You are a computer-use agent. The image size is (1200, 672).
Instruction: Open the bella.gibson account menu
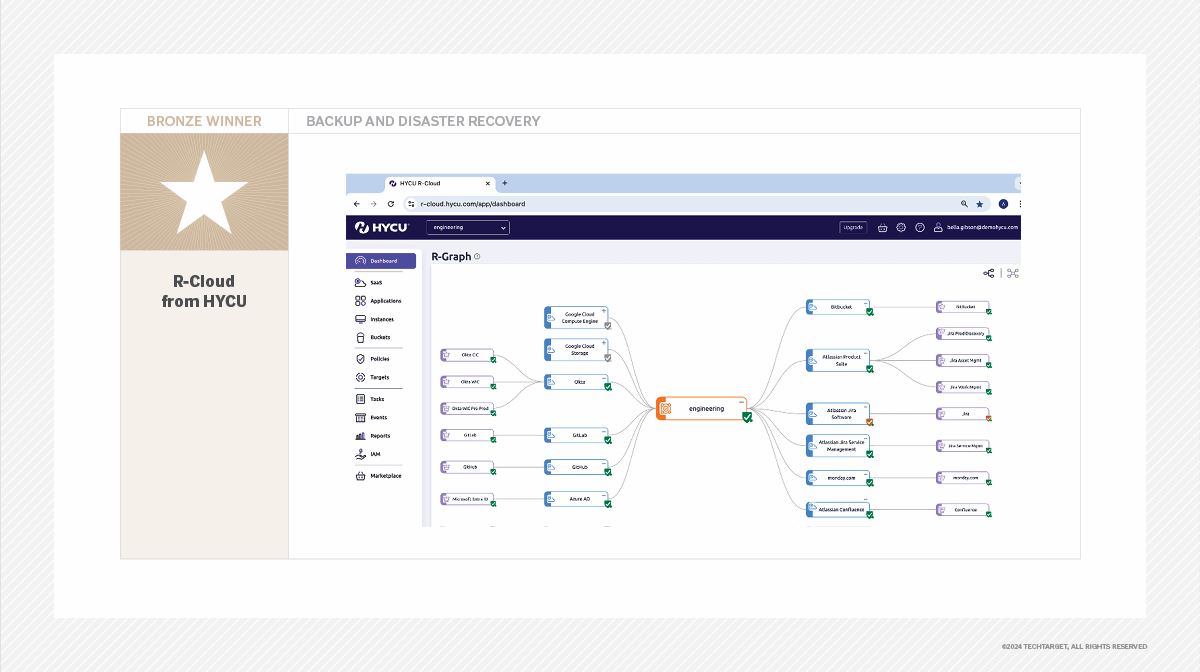click(x=976, y=228)
